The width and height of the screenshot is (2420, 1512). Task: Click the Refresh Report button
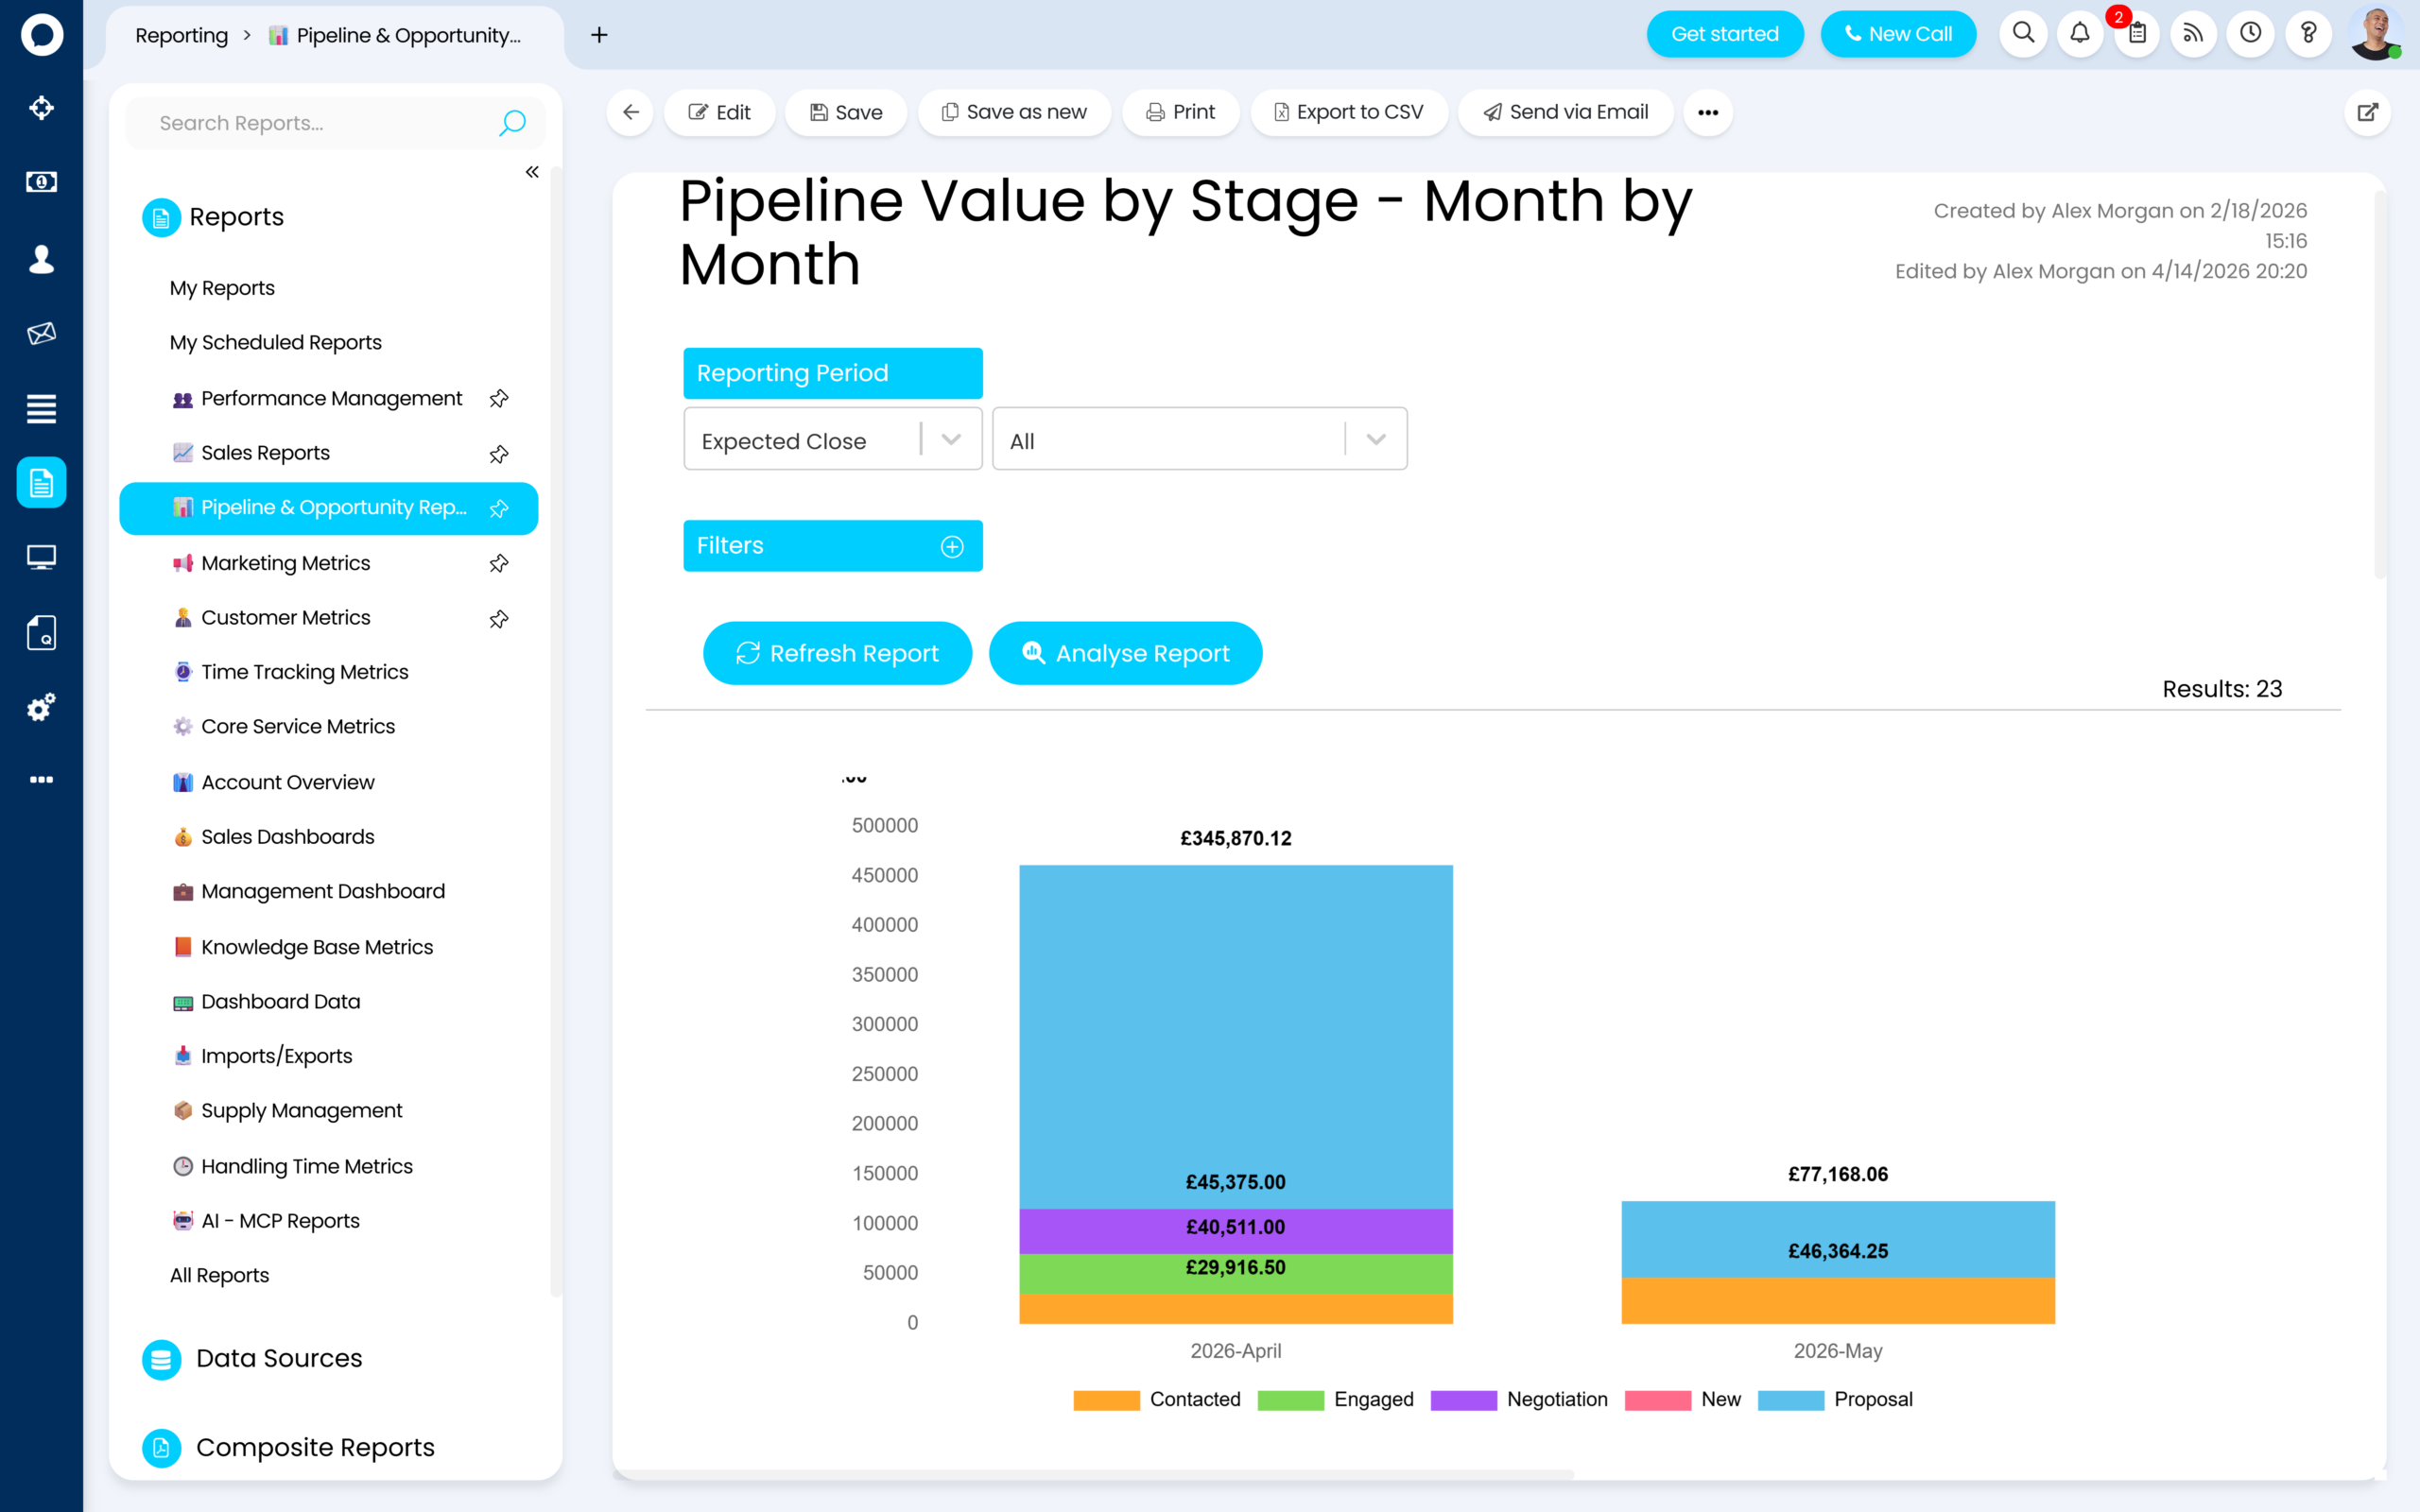point(837,653)
